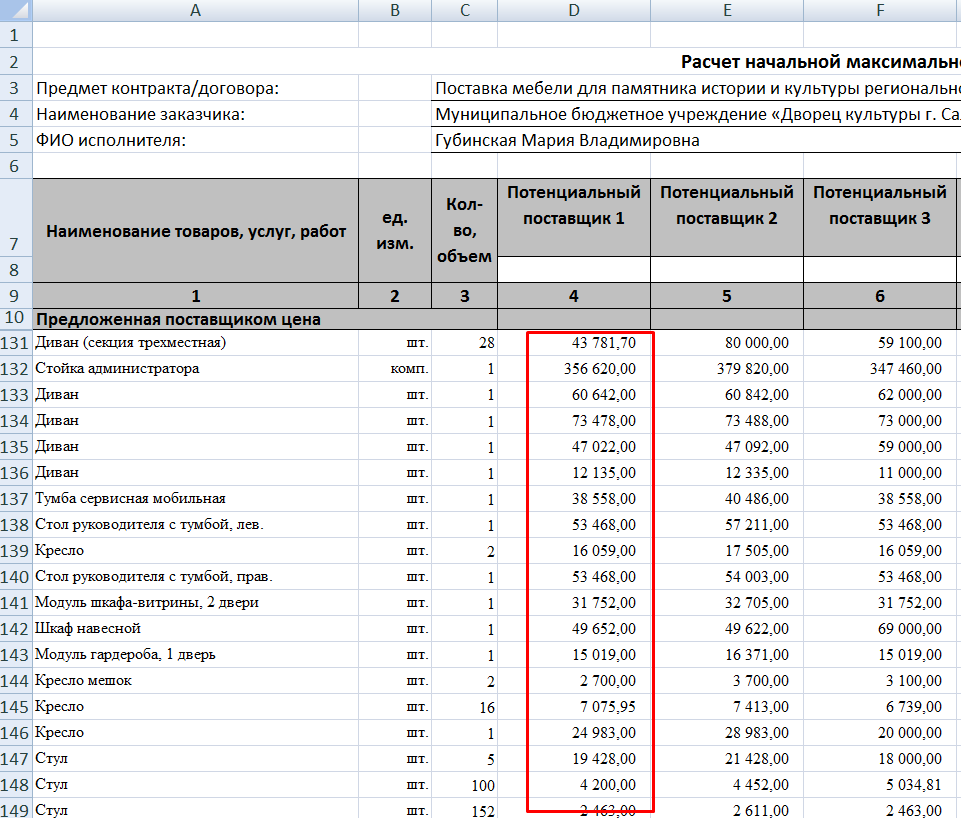Click header 'Потенциальный поставщик 2'
961x818 pixels.
pyautogui.click(x=727, y=218)
